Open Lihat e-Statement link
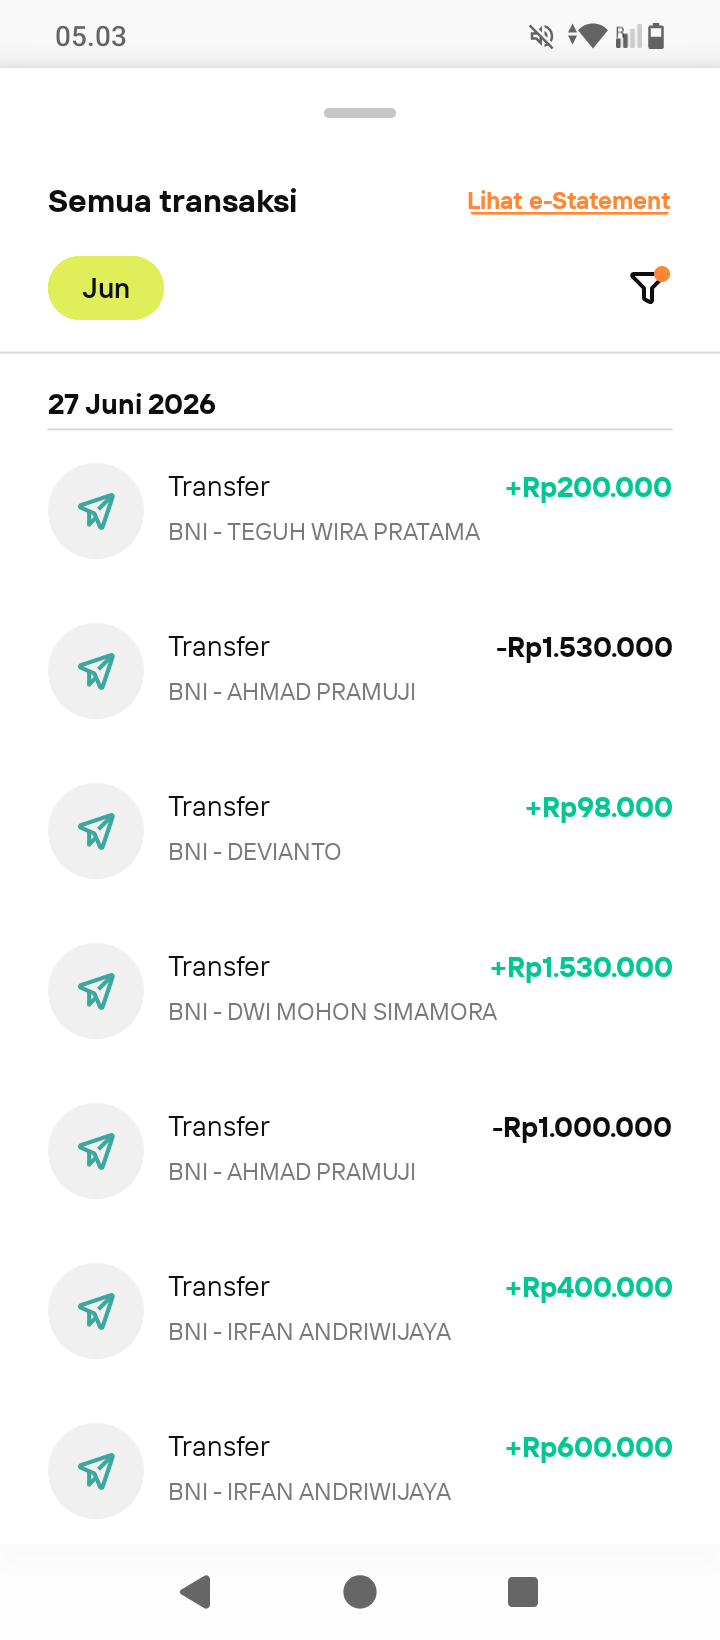 [569, 201]
